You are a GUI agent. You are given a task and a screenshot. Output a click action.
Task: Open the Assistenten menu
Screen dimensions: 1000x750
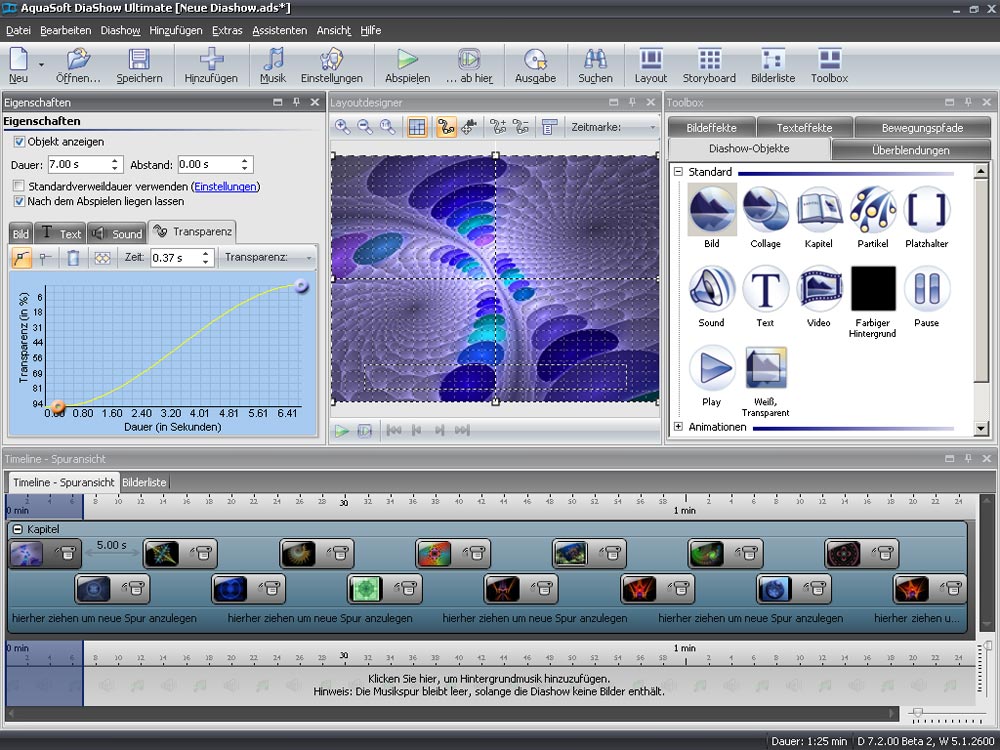[279, 31]
